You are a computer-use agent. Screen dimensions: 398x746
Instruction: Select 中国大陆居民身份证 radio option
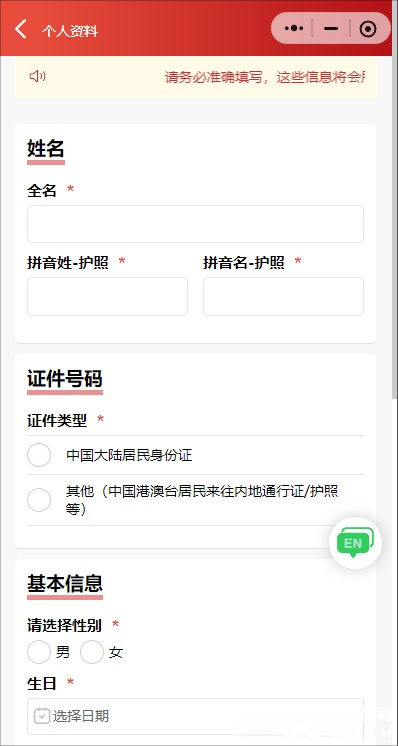[39, 455]
